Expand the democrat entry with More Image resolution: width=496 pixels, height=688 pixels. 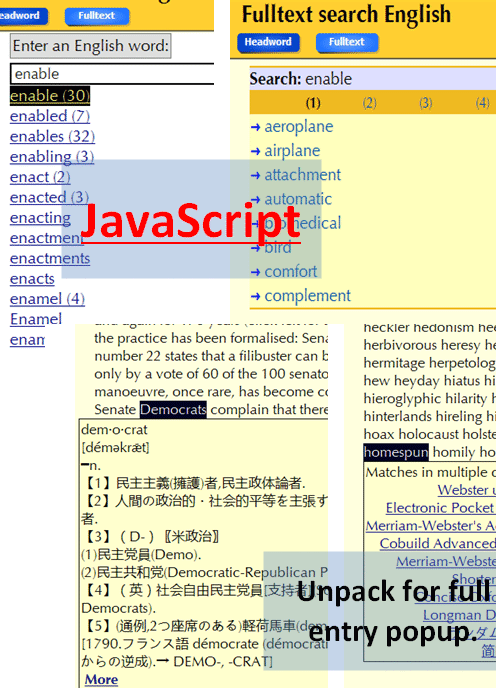tap(101, 679)
